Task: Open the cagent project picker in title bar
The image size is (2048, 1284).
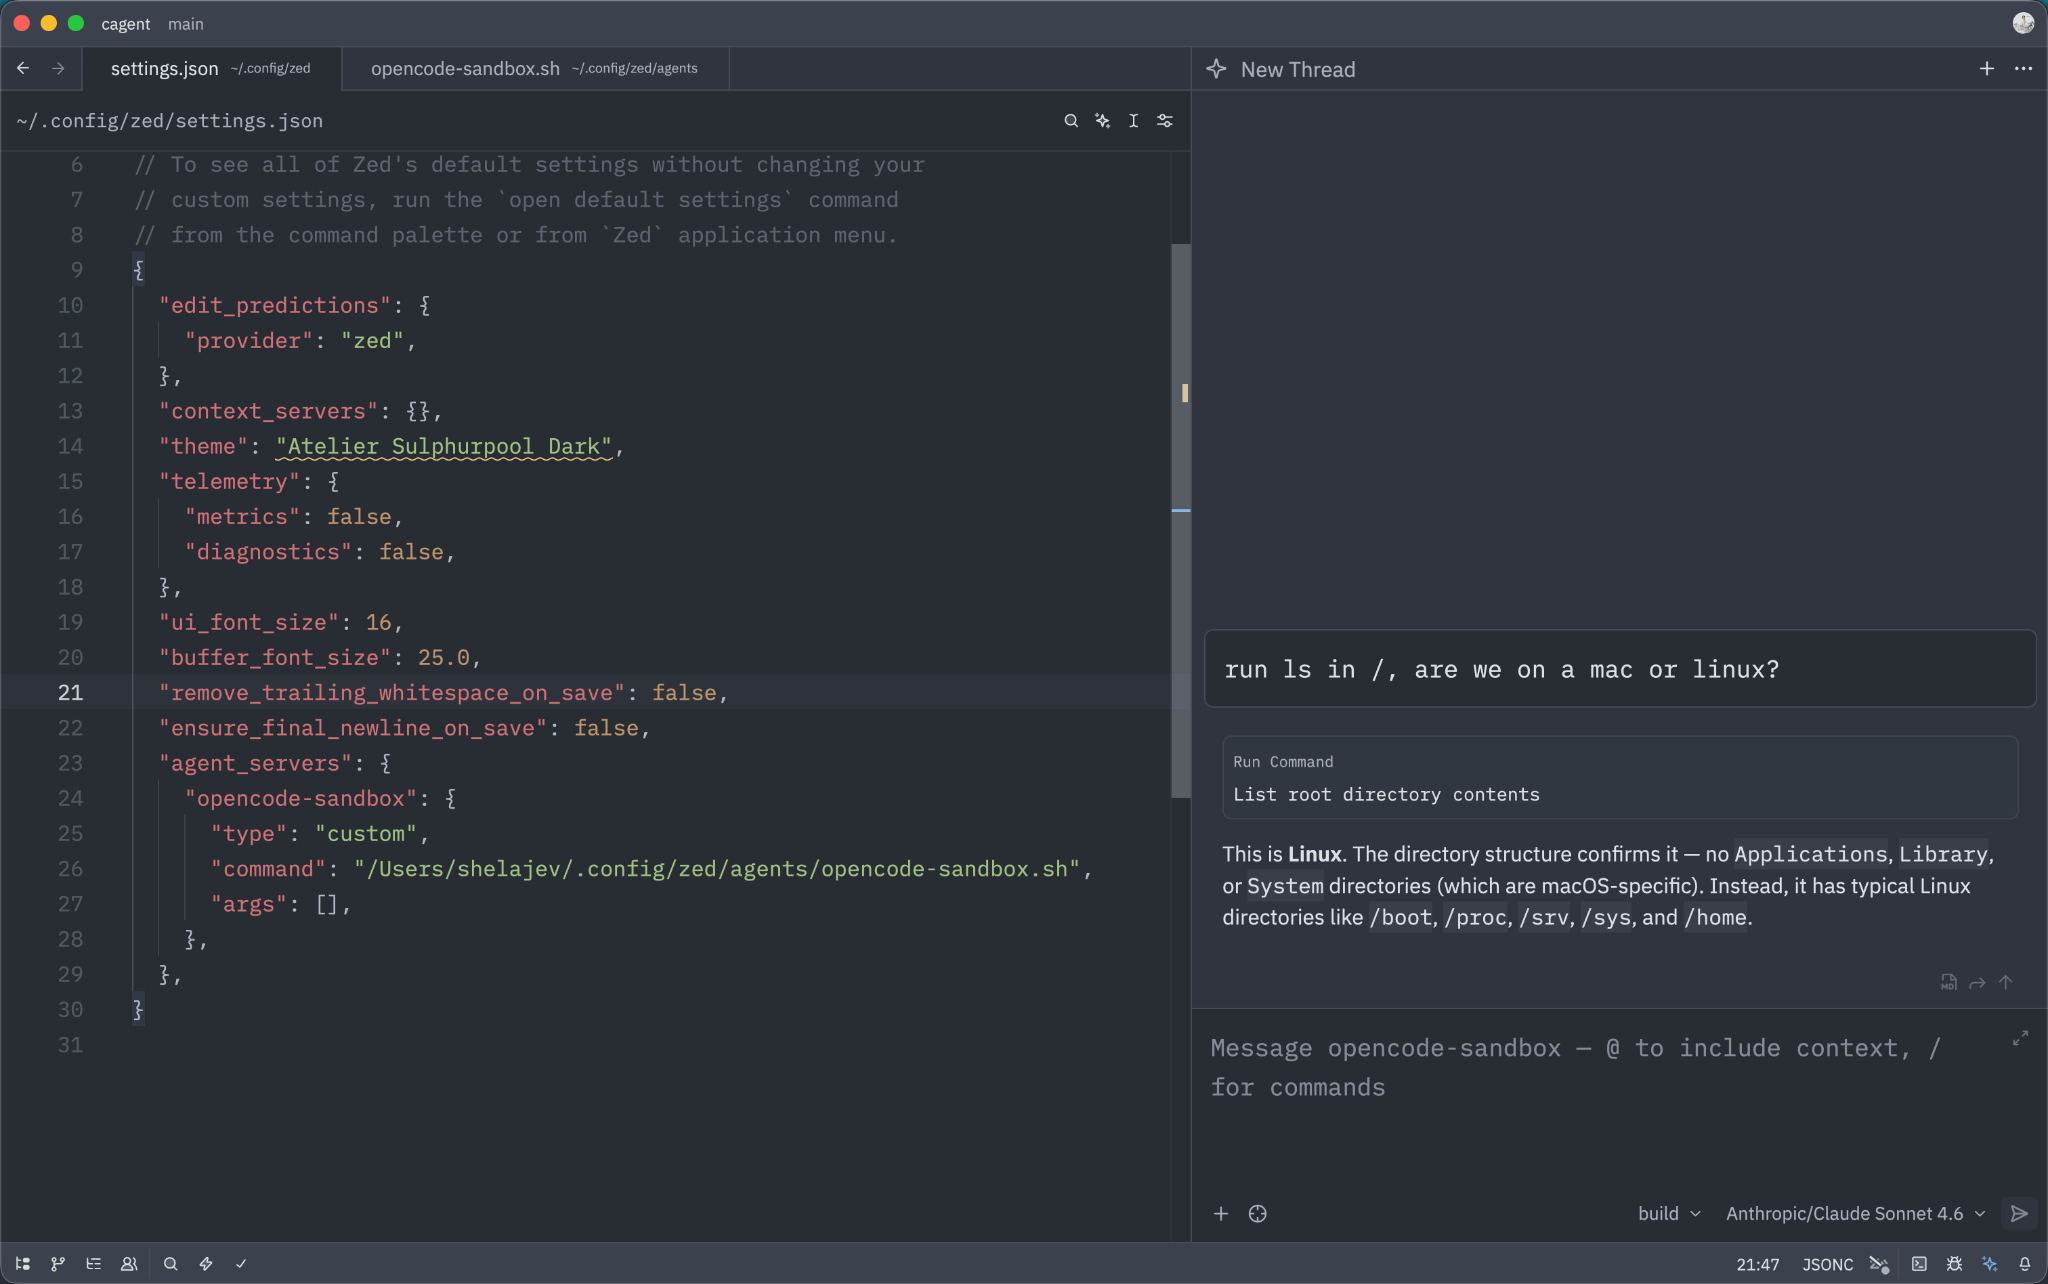Action: pos(126,24)
